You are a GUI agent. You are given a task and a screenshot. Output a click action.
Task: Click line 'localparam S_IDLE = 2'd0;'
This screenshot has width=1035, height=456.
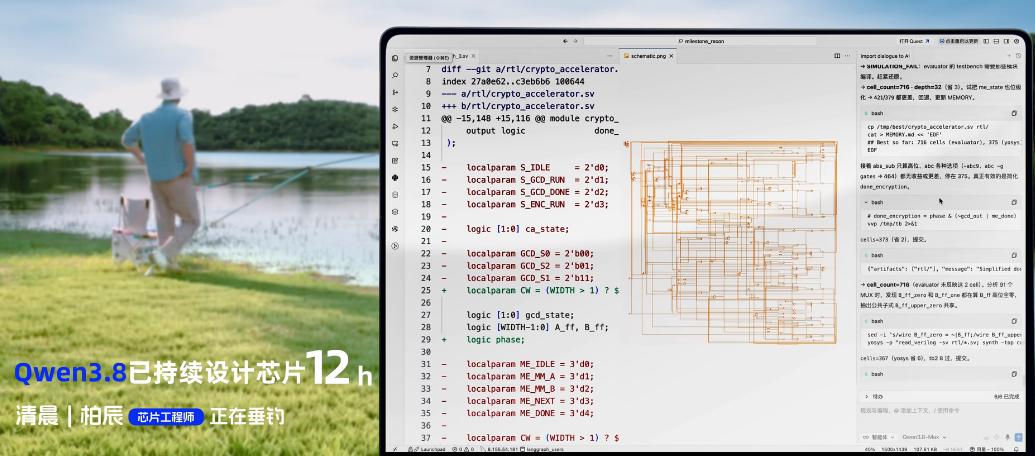537,168
